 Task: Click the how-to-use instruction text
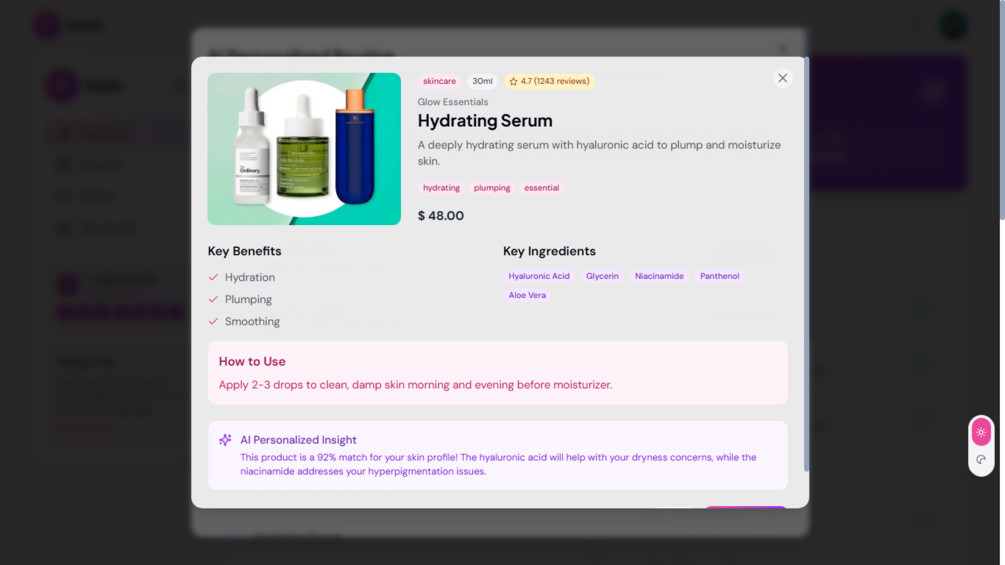coord(415,385)
